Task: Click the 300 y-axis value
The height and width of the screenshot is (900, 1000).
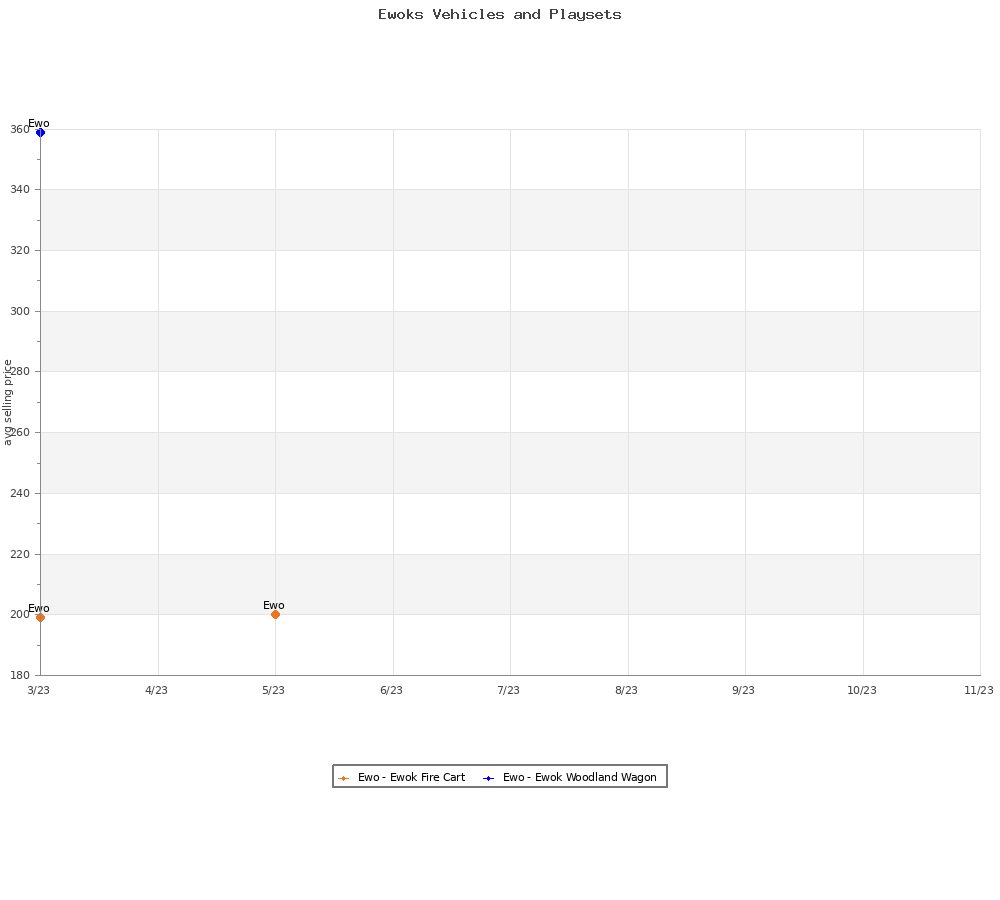Action: [x=20, y=311]
